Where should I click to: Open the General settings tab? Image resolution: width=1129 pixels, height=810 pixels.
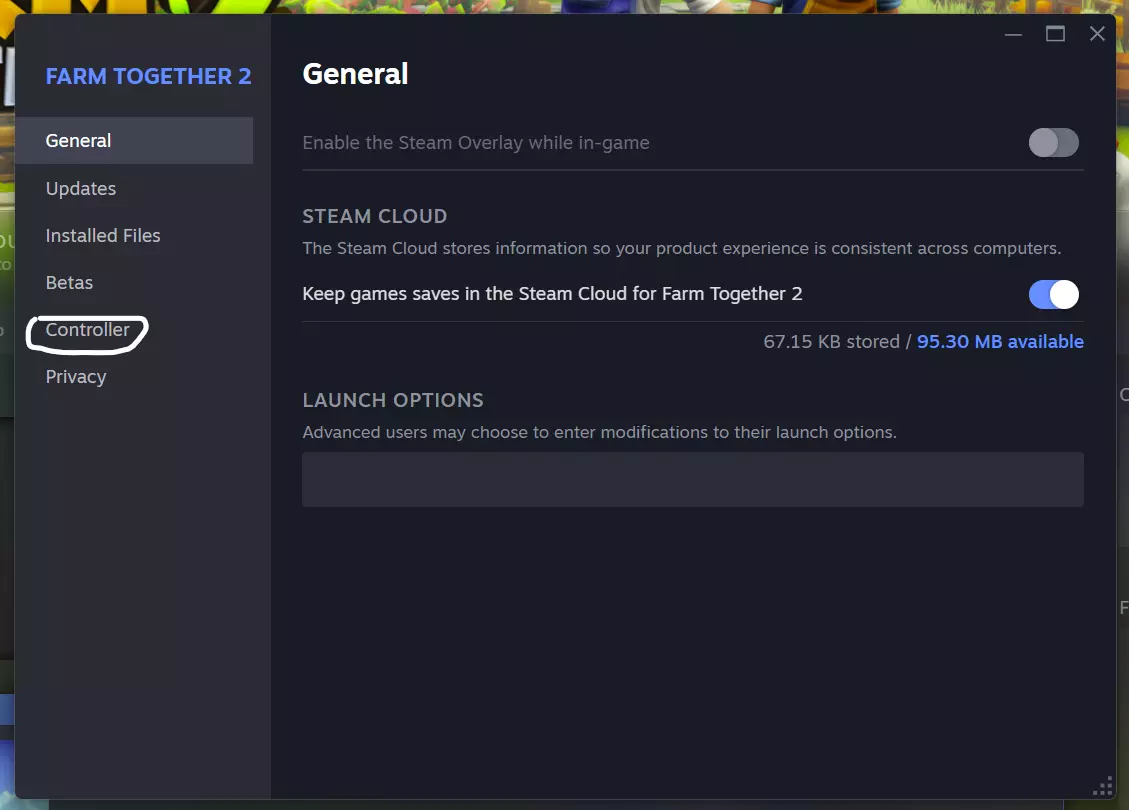(x=78, y=141)
